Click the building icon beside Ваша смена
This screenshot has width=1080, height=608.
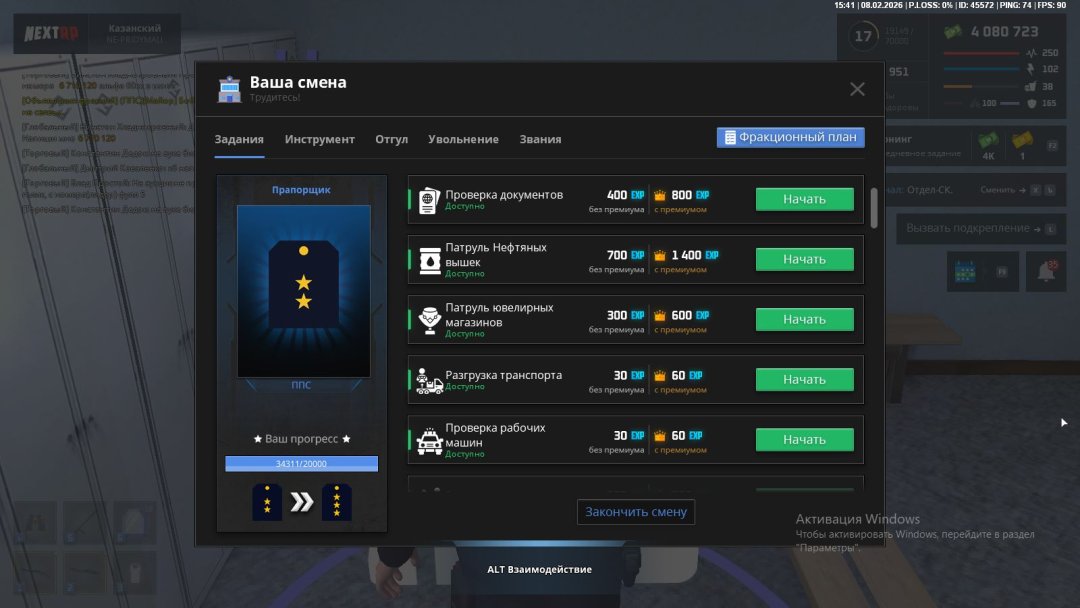point(229,90)
